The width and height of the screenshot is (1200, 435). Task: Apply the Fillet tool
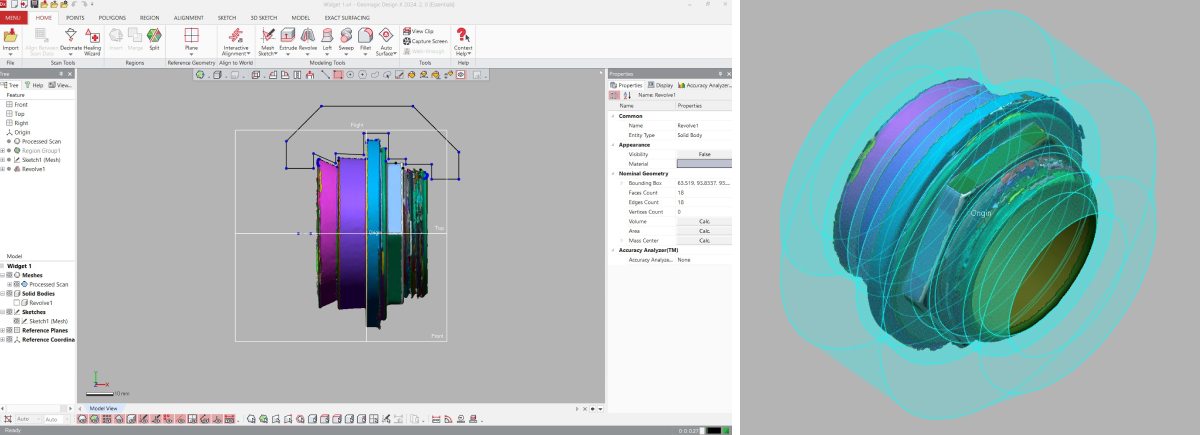(x=365, y=38)
